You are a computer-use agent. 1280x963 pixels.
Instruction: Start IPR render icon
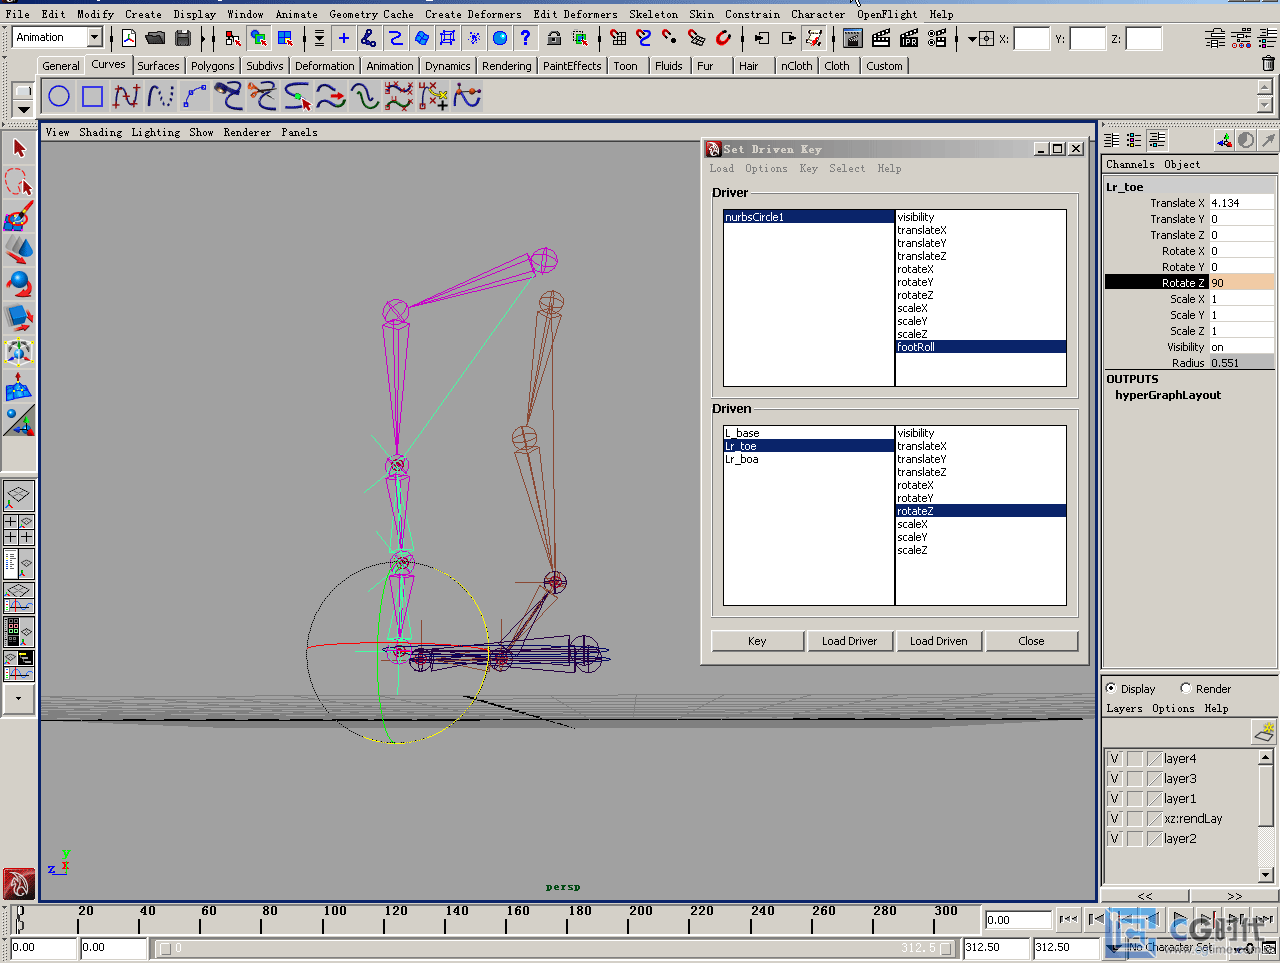(909, 38)
